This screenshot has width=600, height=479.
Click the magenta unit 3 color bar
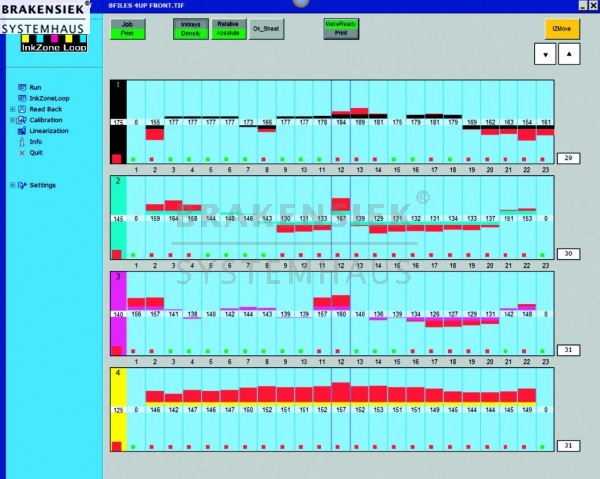point(118,313)
